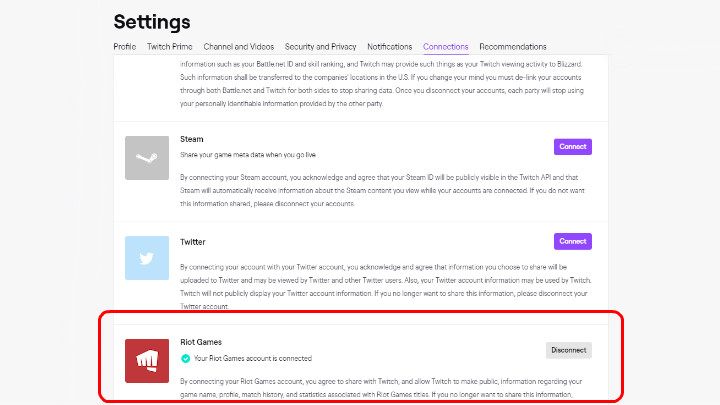Click the Twitter bird logo
This screenshot has width=720, height=405.
[x=146, y=257]
